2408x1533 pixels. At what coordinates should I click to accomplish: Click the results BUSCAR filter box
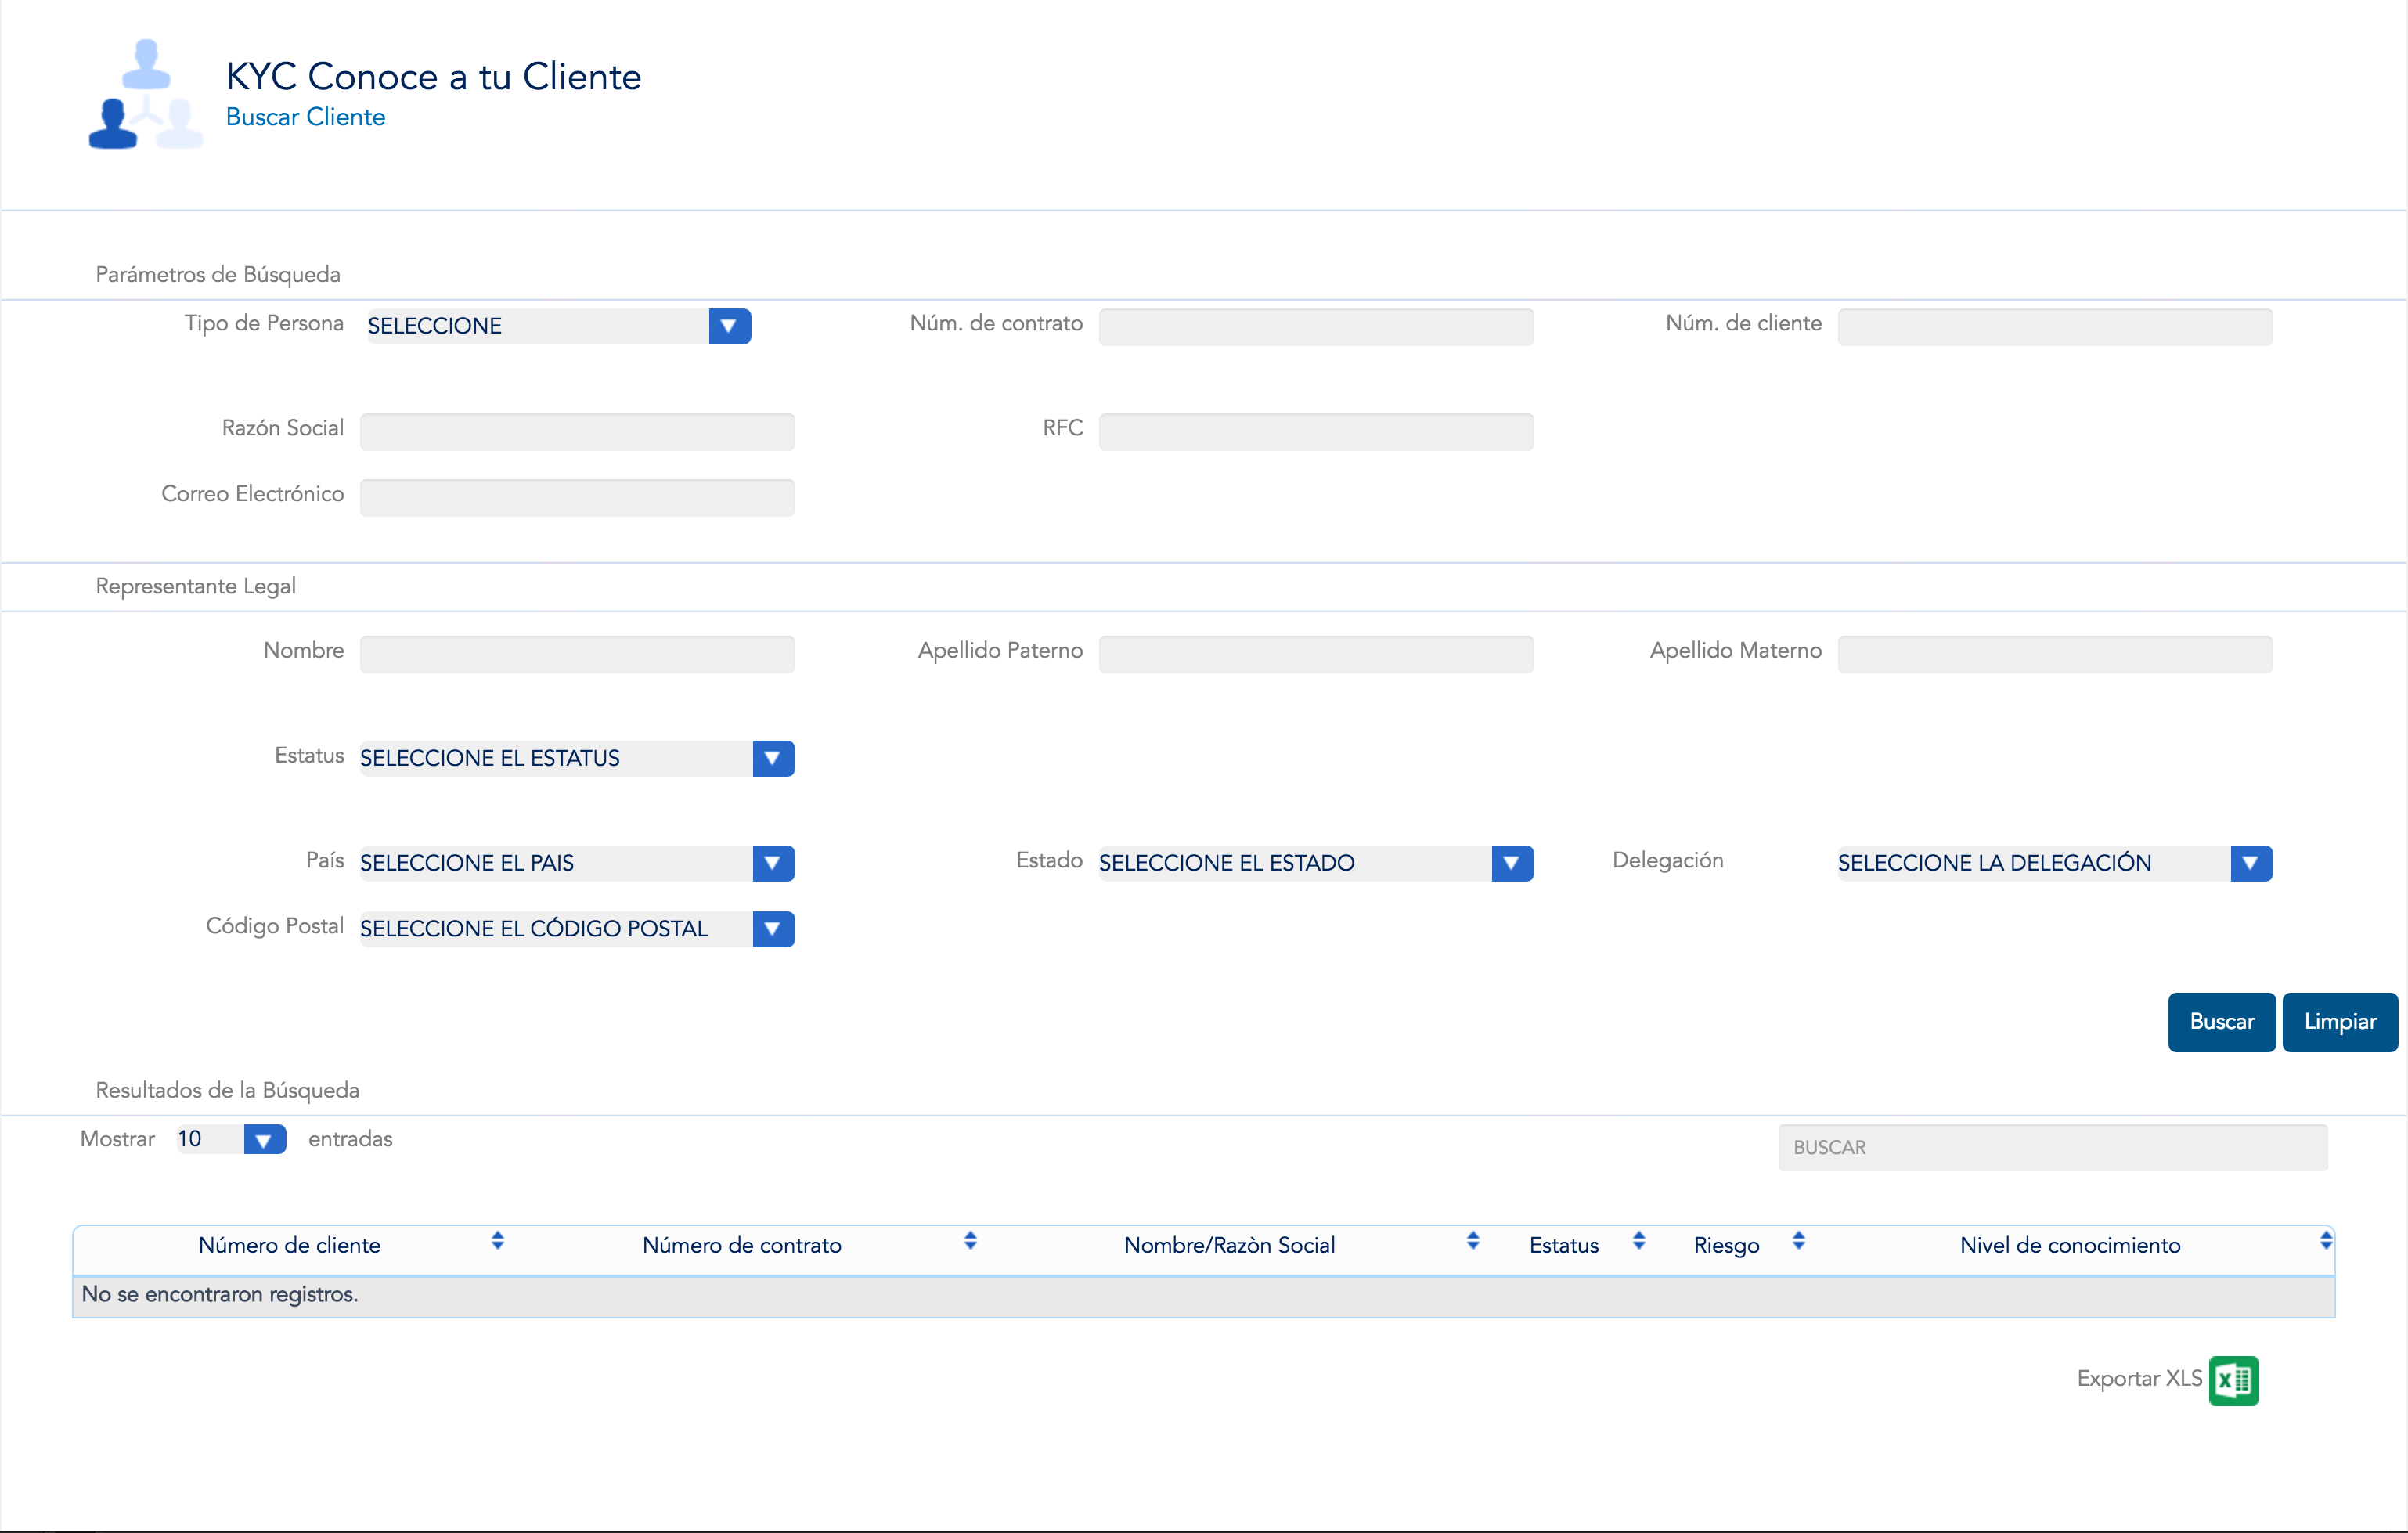[x=2052, y=1148]
